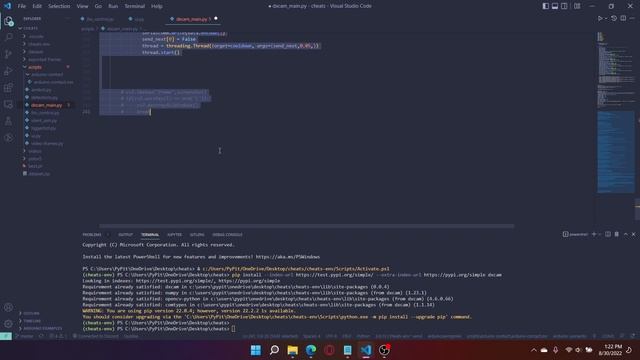Click the editor horizontal scrollbar
Viewport: 640px width, 360px height.
[306, 226]
